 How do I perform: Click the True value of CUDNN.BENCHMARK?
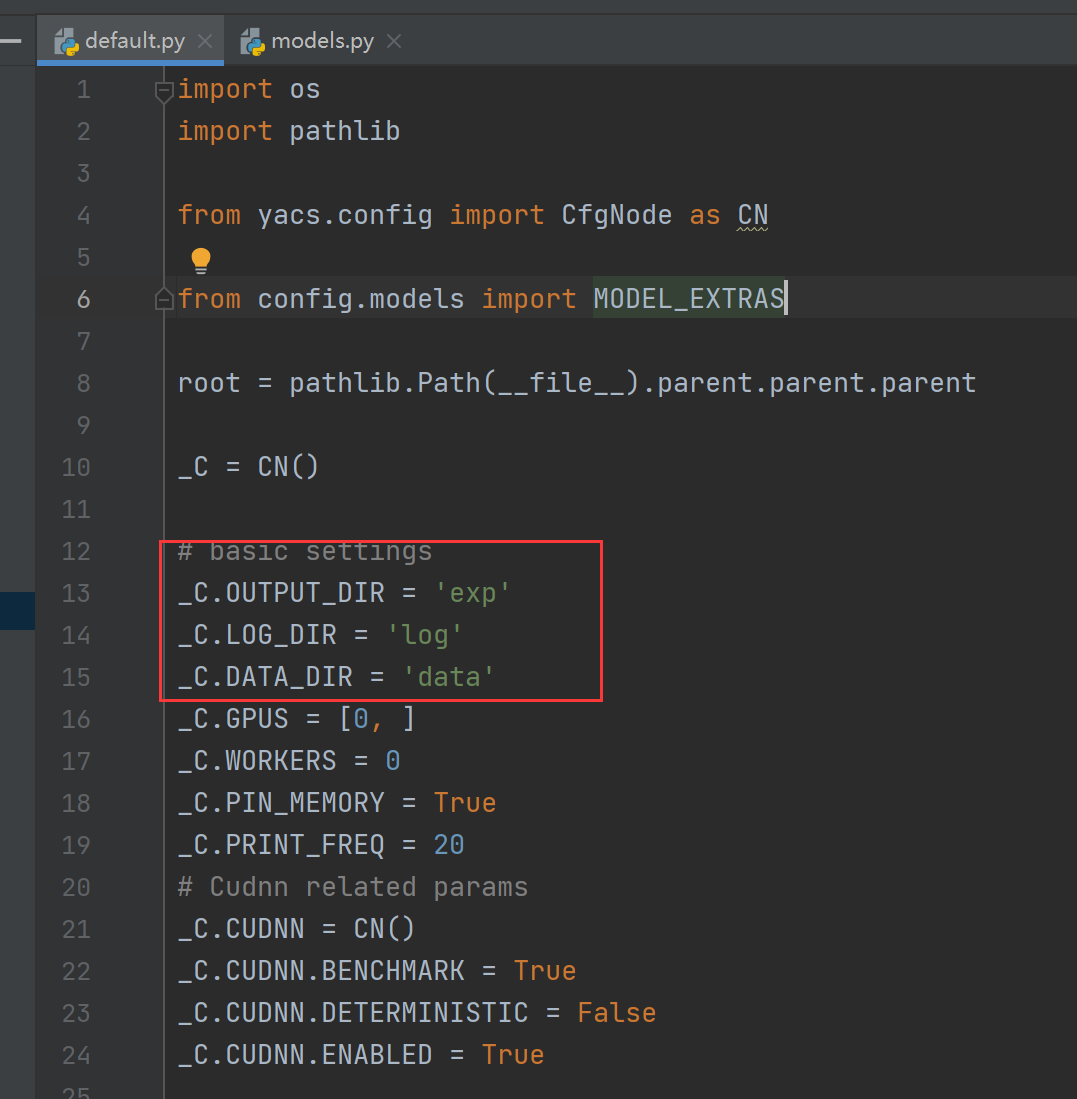pos(544,971)
